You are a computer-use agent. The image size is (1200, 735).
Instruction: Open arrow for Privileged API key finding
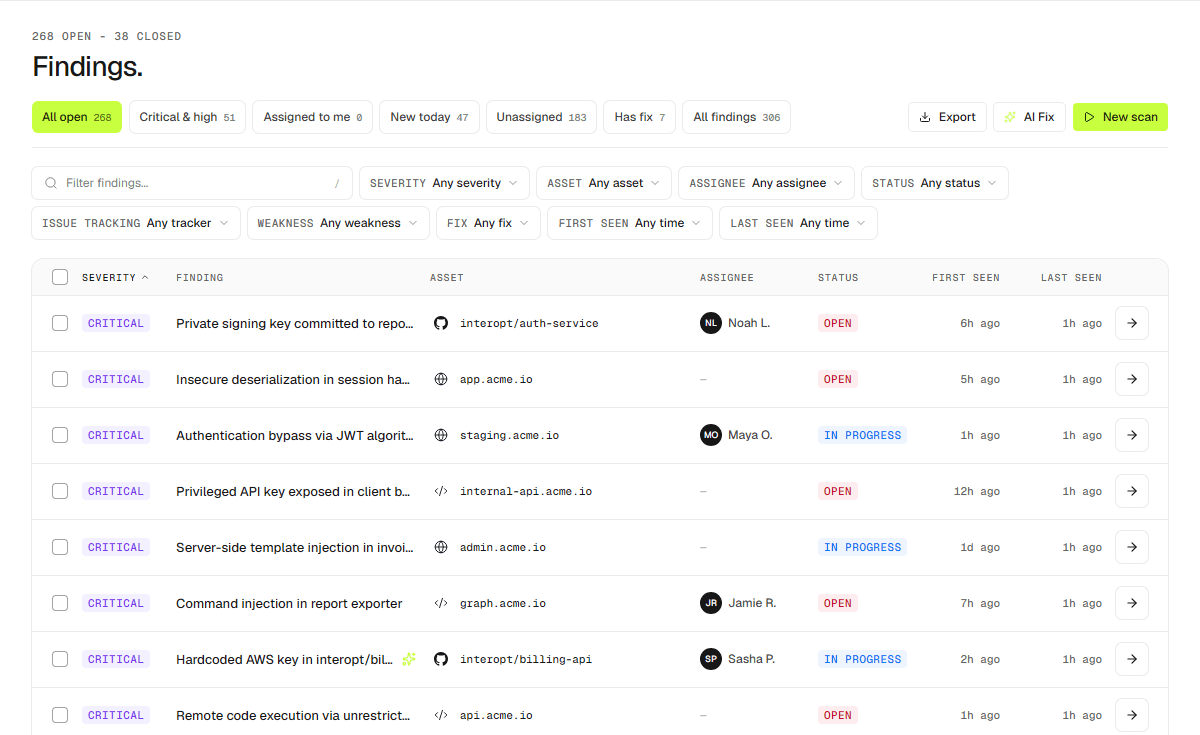click(1131, 491)
